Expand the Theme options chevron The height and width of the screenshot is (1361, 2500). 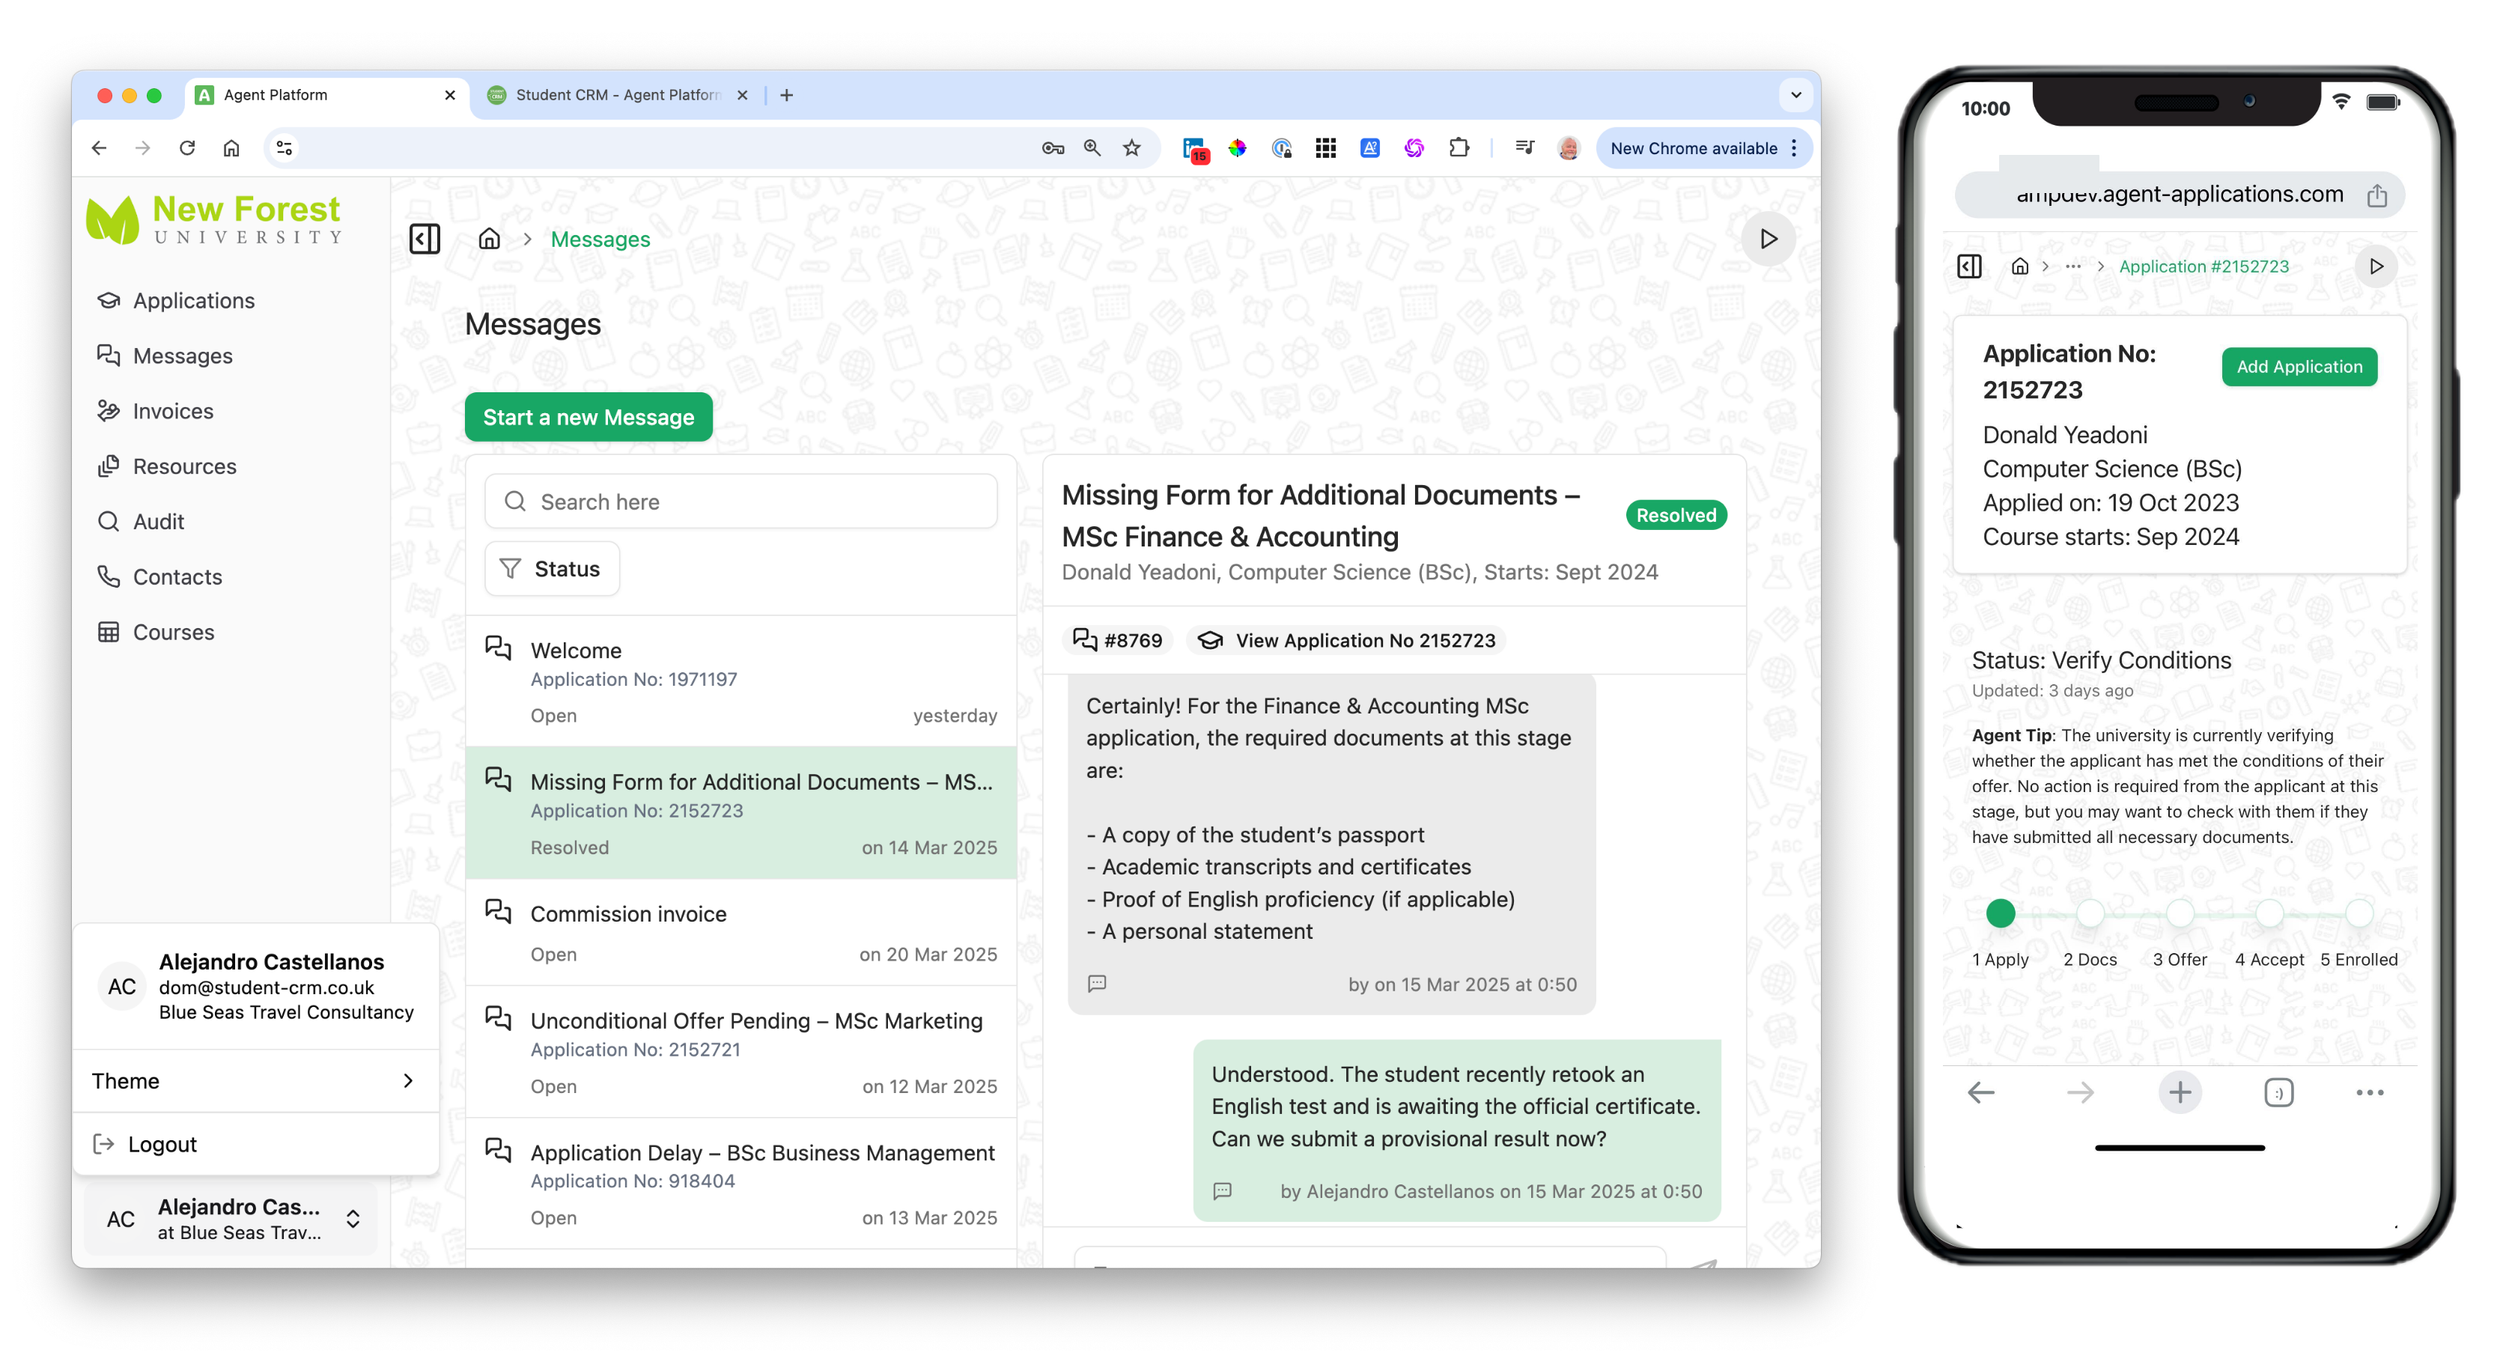(408, 1081)
